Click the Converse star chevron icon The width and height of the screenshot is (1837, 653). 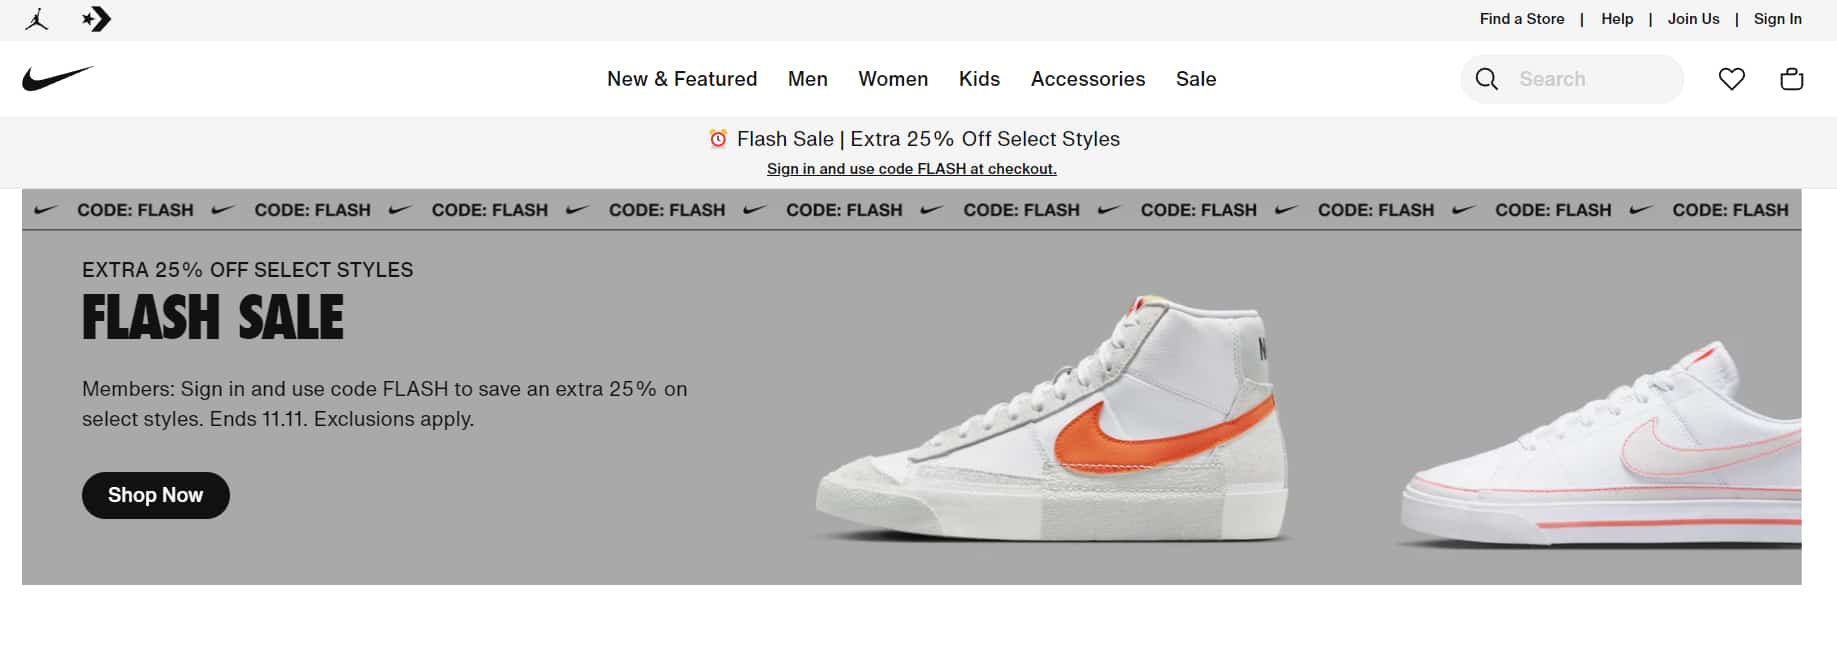pos(95,18)
